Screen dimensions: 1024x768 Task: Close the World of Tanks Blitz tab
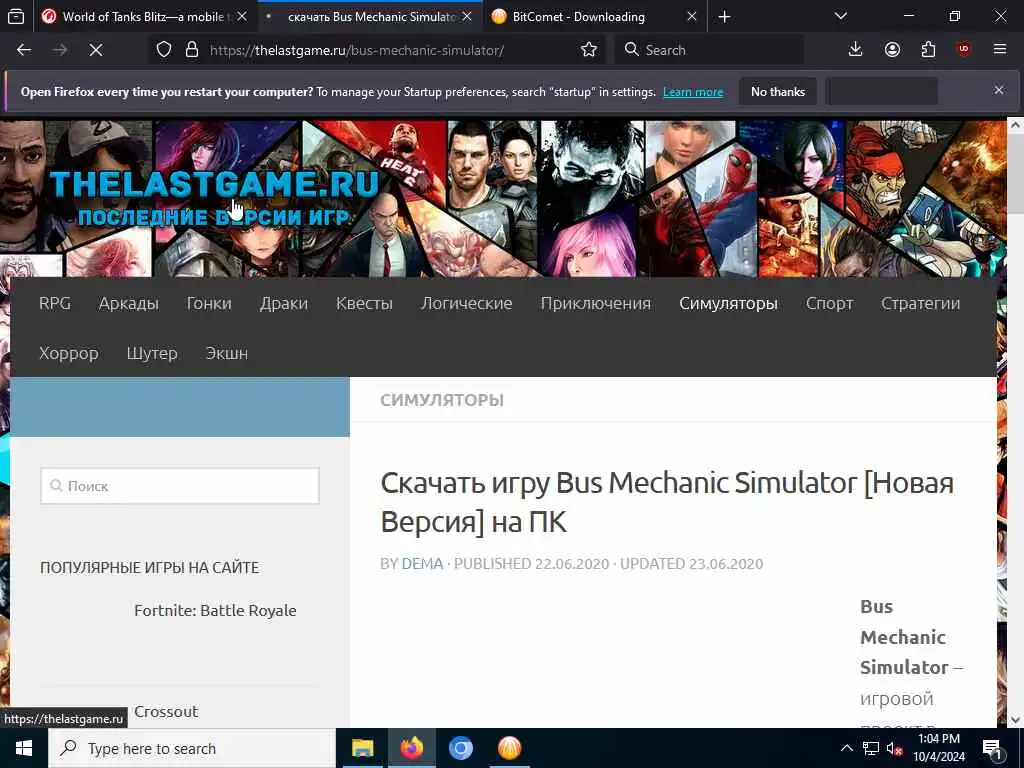242,17
